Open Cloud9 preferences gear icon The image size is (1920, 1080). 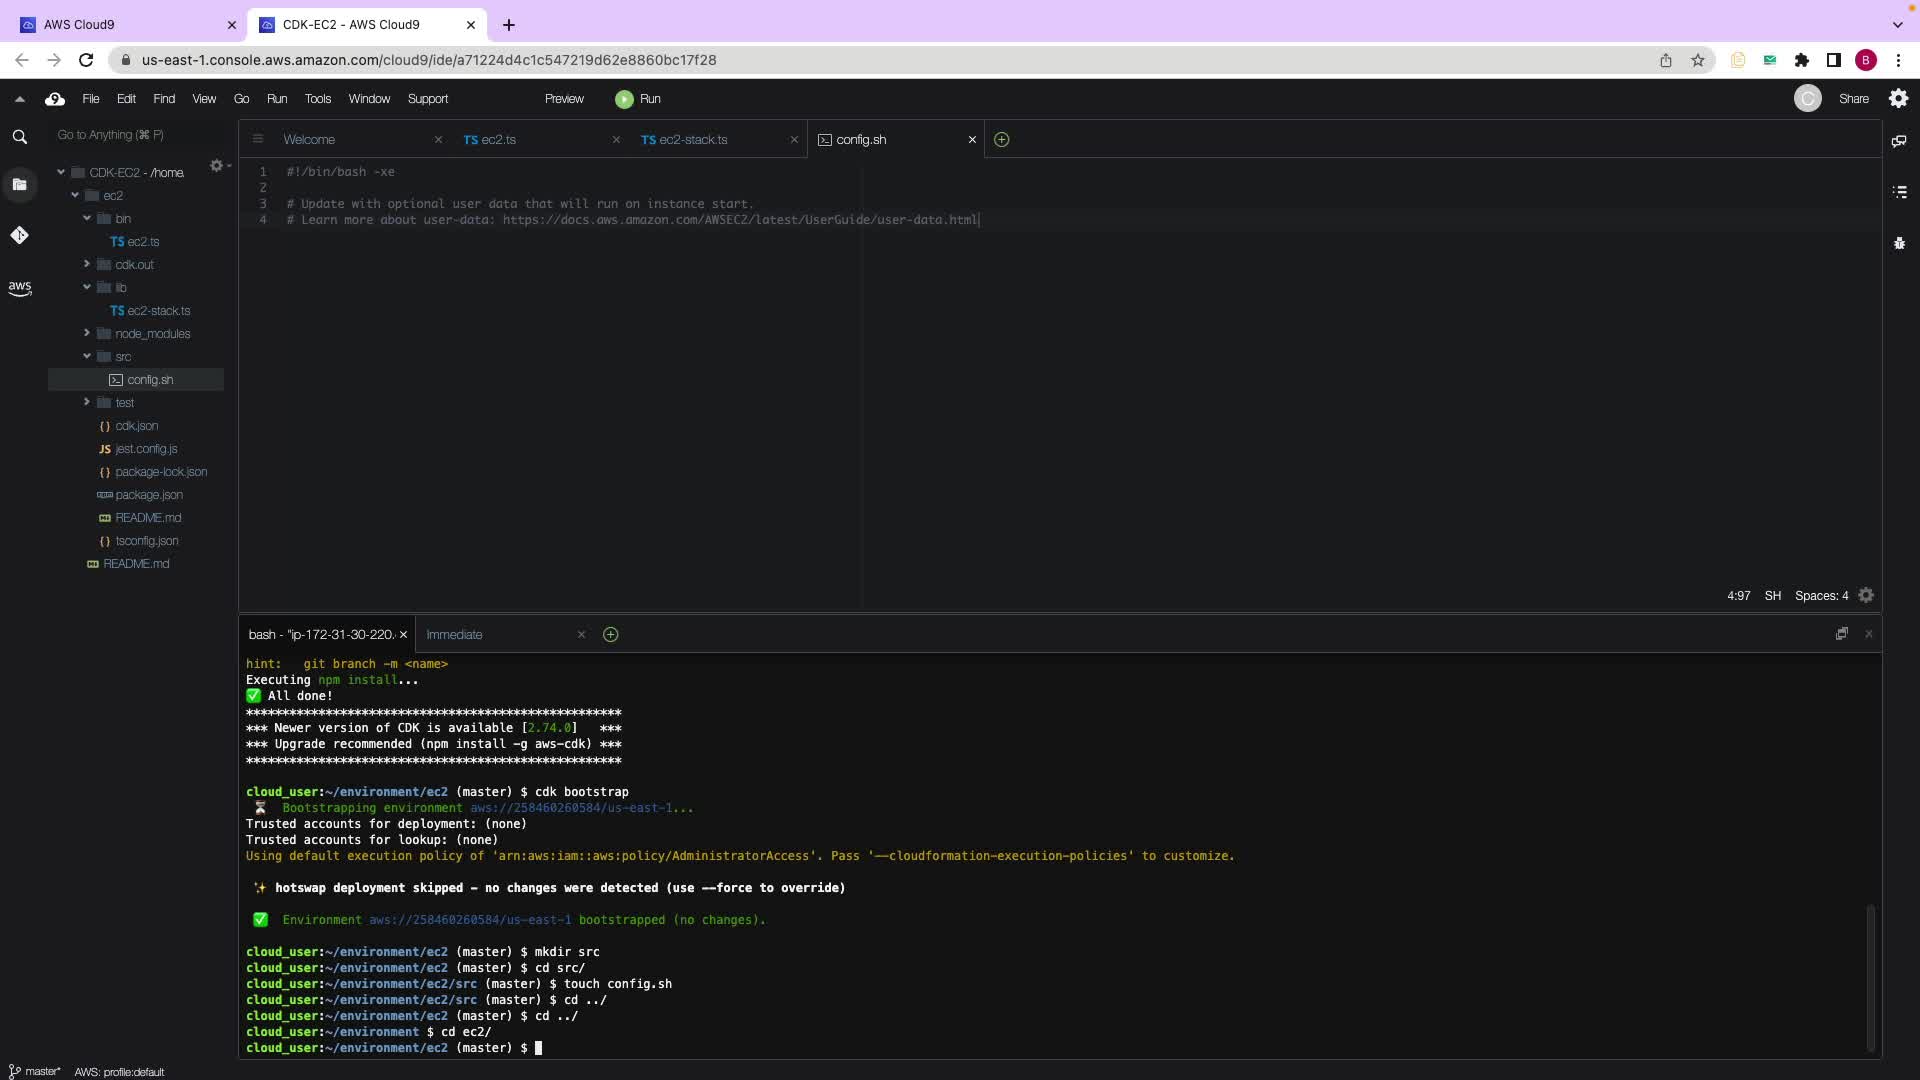click(1898, 98)
